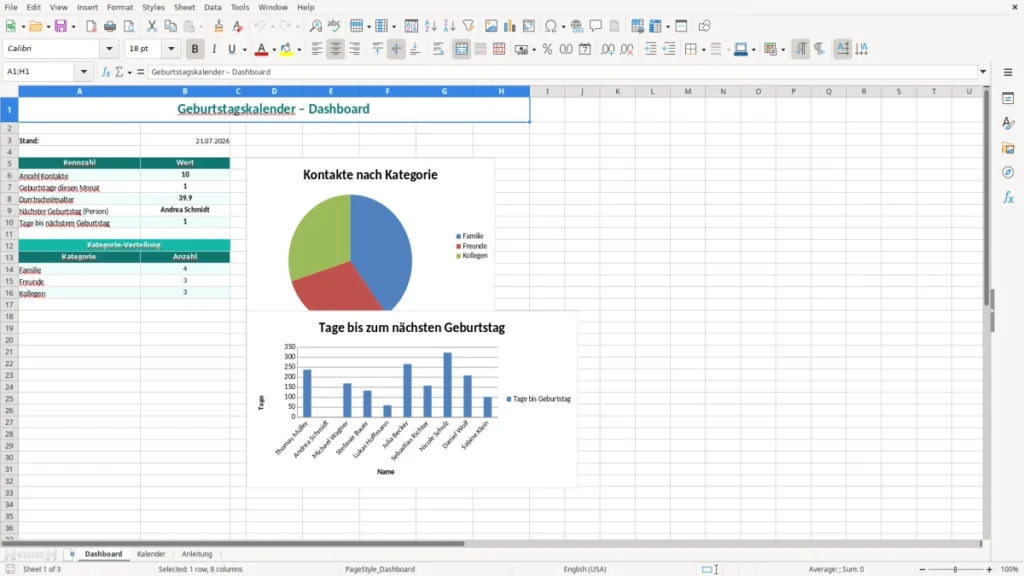Image resolution: width=1024 pixels, height=576 pixels.
Task: Click Format as Date calendar icon
Action: click(x=585, y=49)
